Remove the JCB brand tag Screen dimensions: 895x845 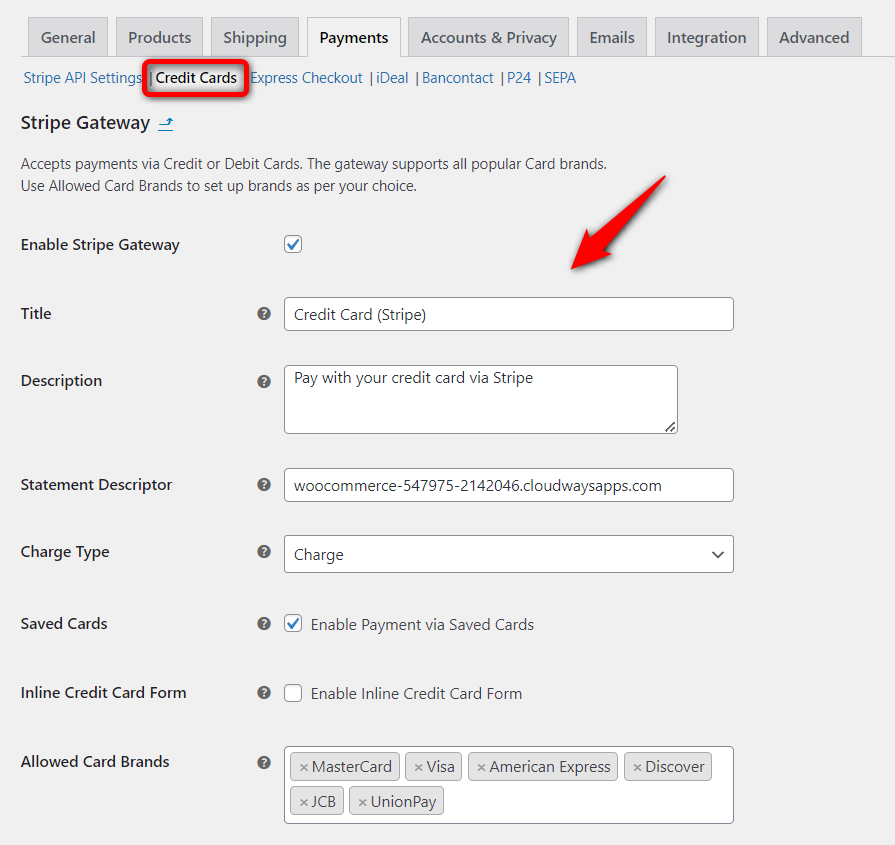[304, 802]
